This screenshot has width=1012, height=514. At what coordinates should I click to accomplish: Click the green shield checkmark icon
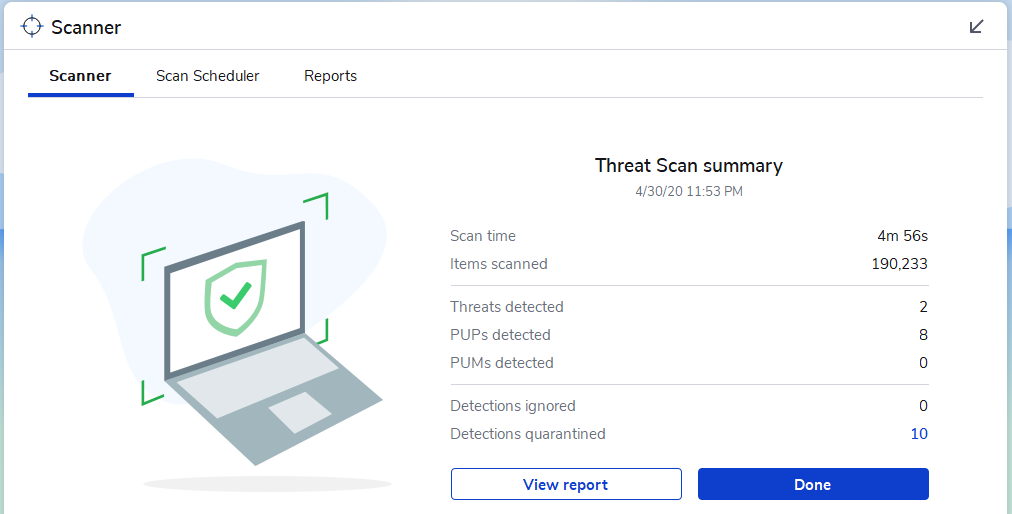tap(236, 297)
